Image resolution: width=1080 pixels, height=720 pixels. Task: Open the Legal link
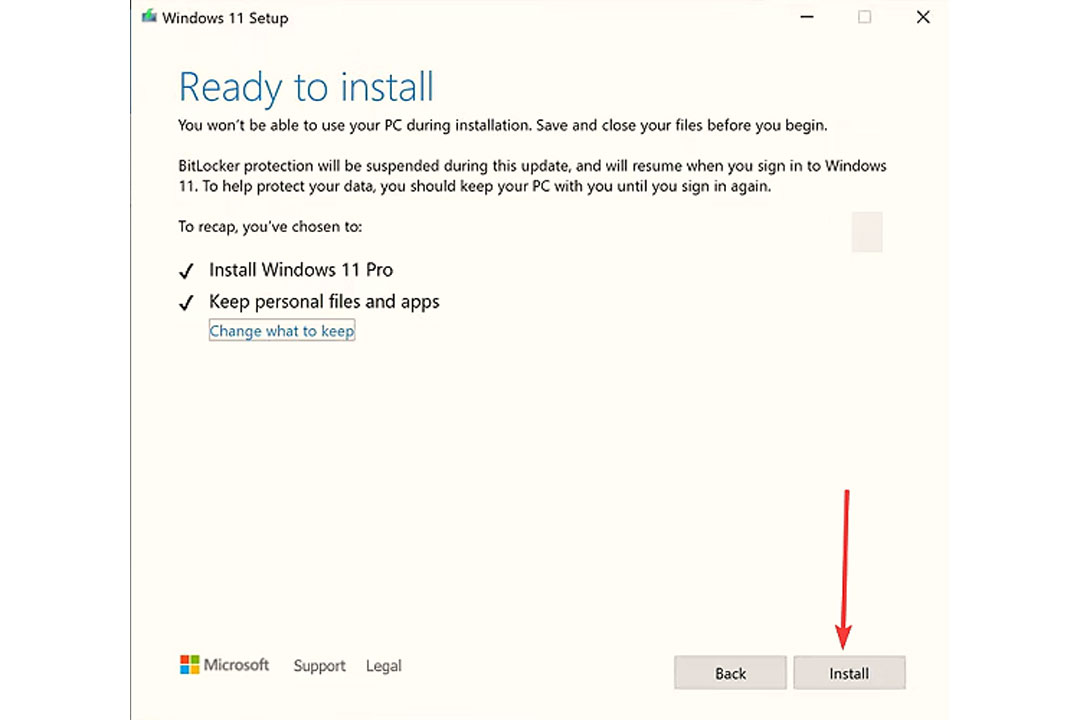tap(384, 666)
